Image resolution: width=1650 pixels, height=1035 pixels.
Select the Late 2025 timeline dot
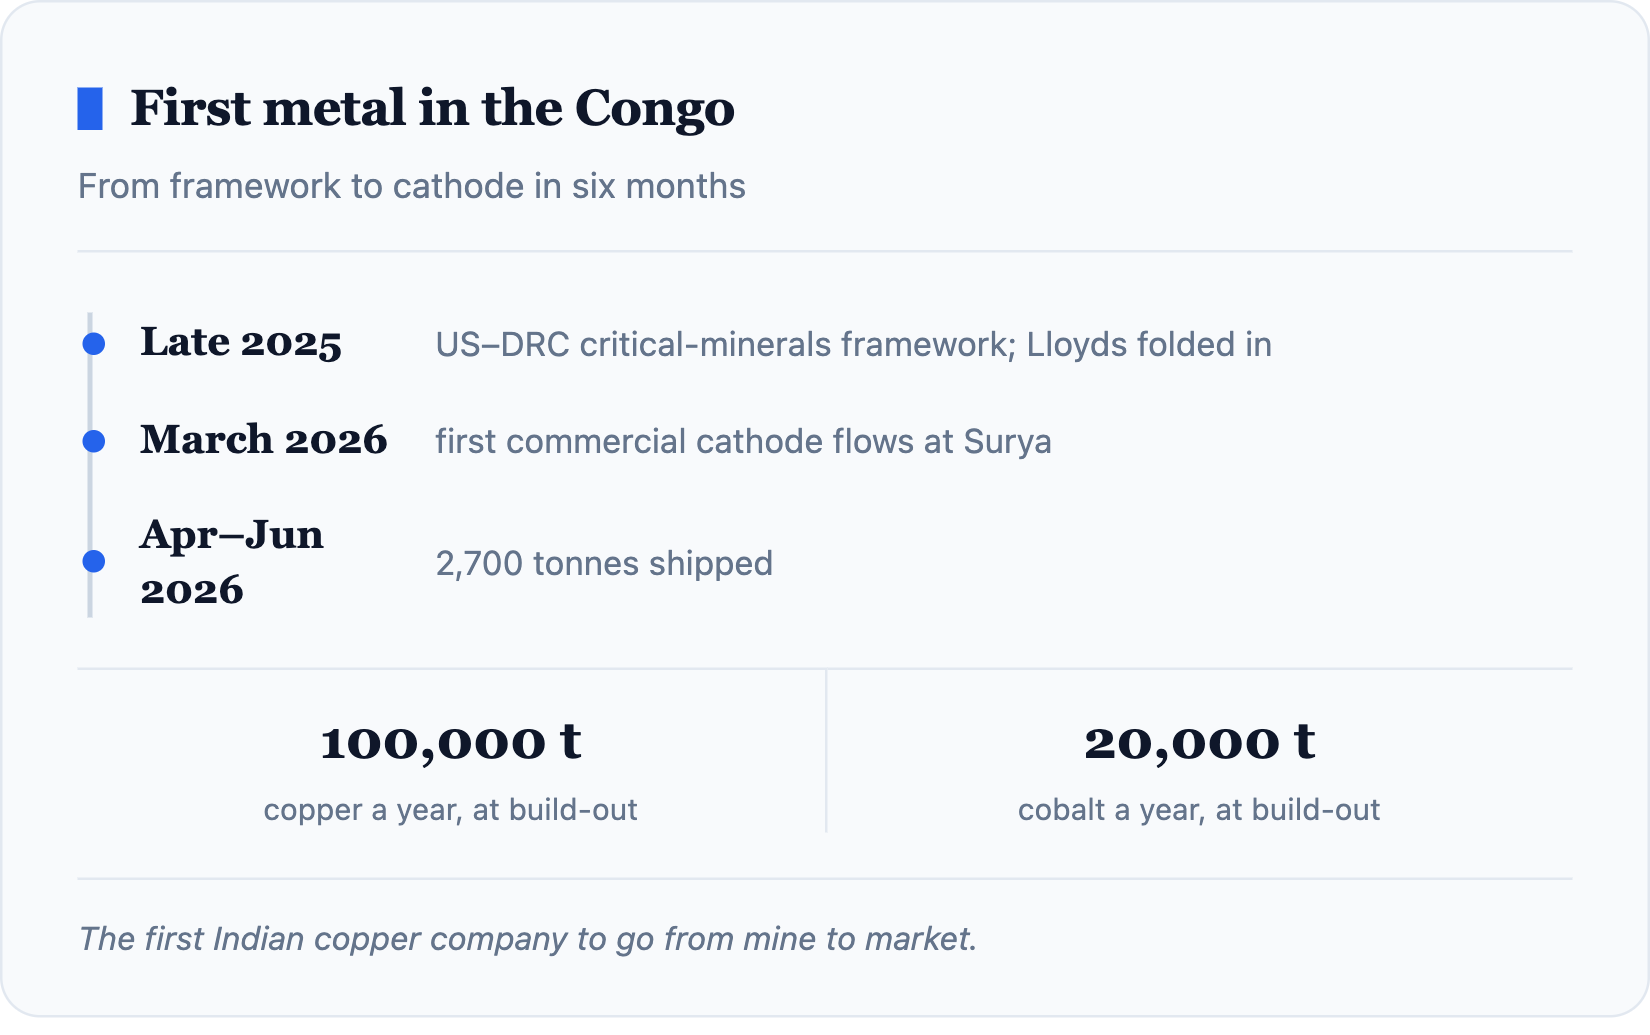(94, 344)
